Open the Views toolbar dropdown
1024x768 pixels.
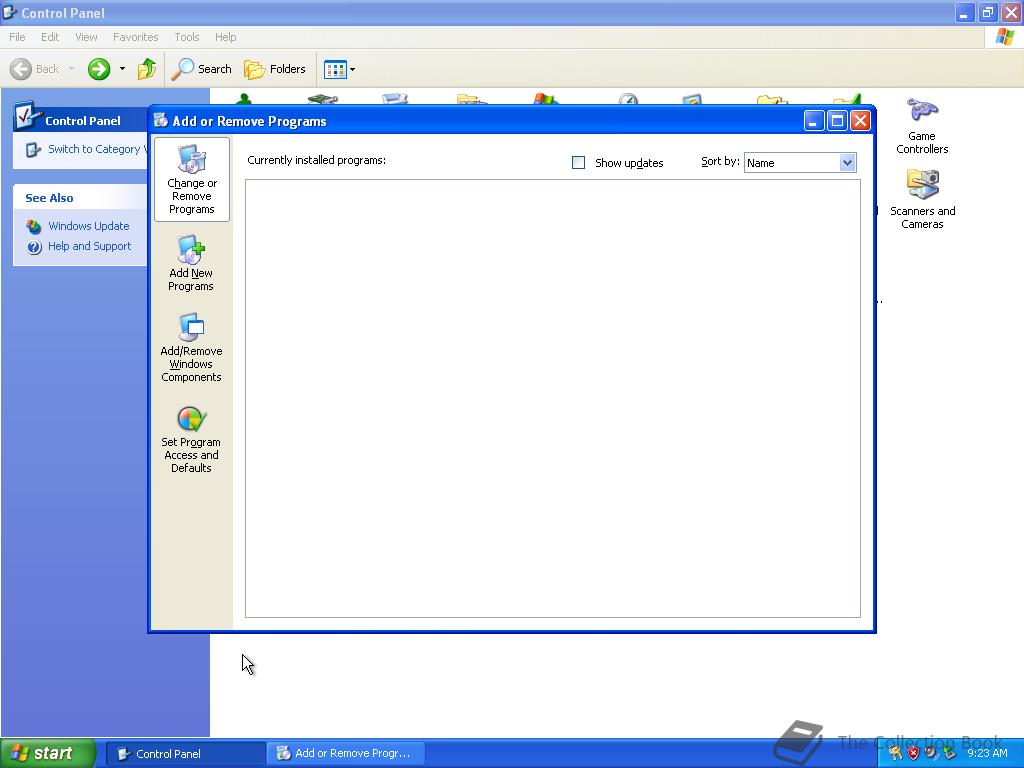[340, 69]
